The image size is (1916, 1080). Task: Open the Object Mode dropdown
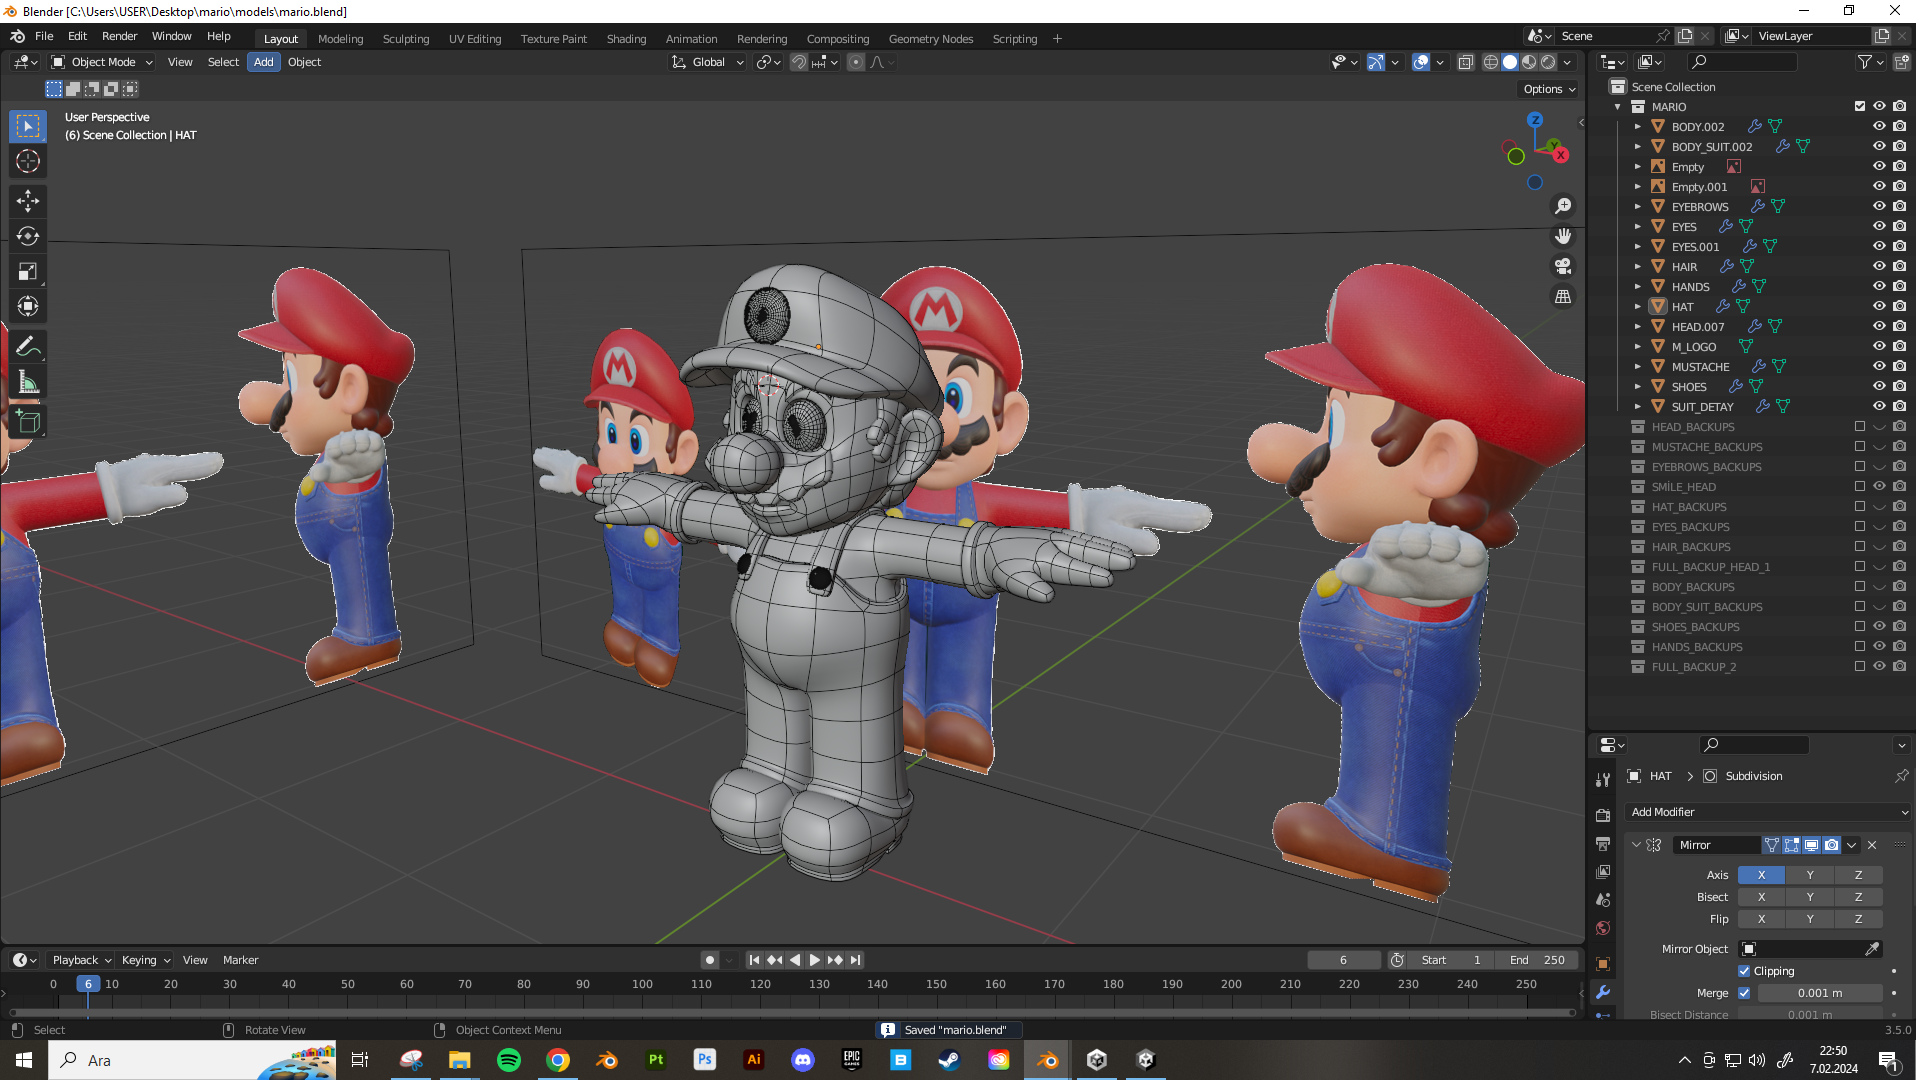pos(102,62)
